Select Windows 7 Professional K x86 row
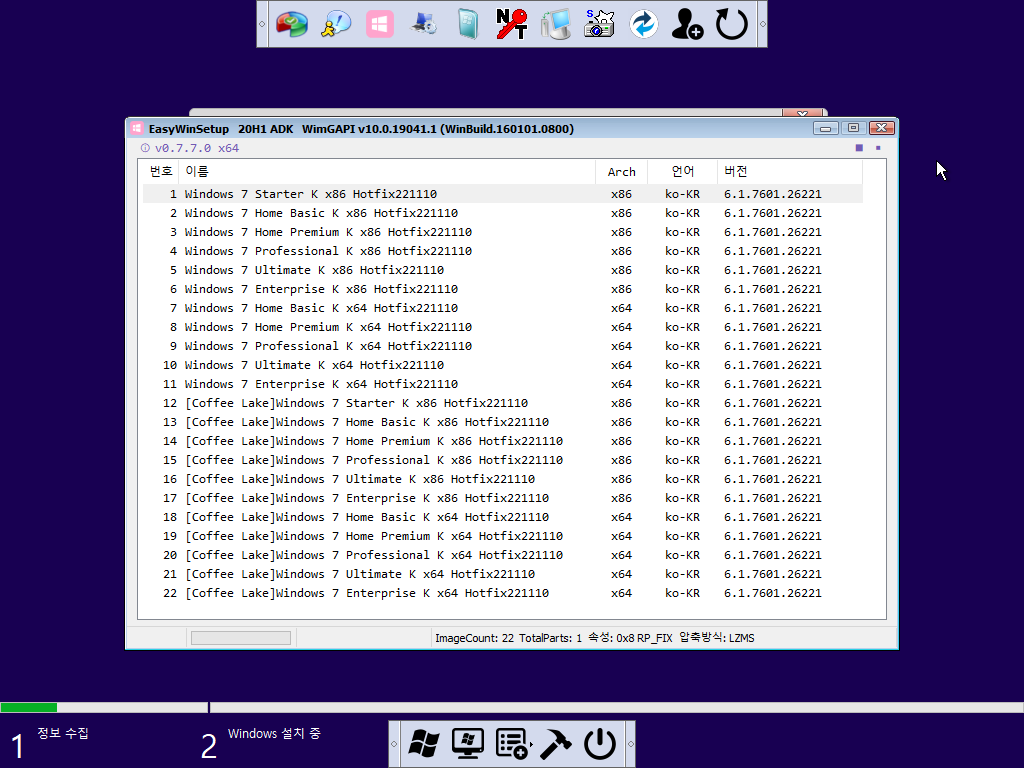The image size is (1024, 768). pyautogui.click(x=503, y=251)
